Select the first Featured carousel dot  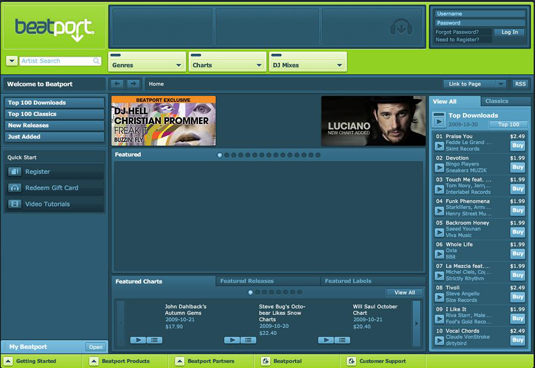pos(219,155)
